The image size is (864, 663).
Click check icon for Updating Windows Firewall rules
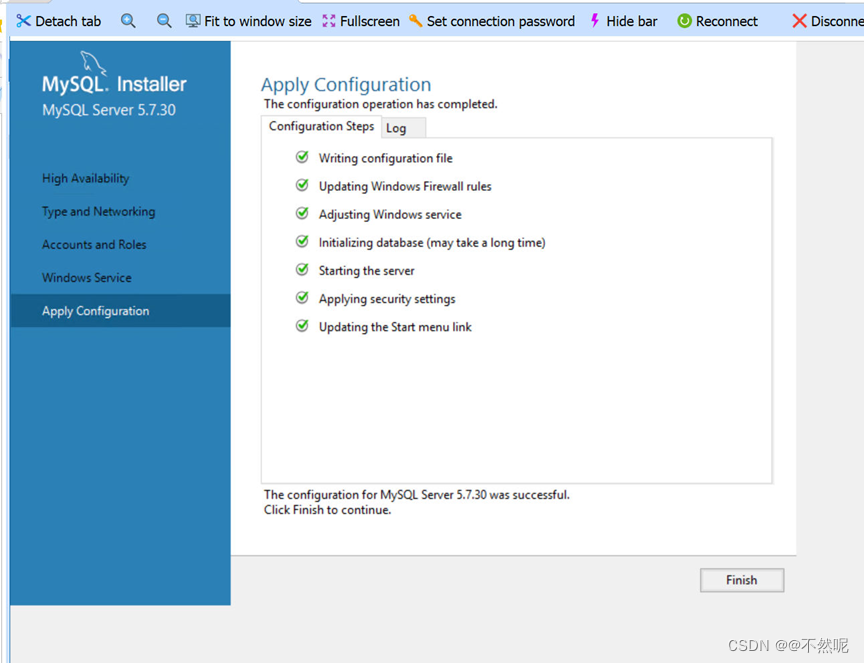pyautogui.click(x=302, y=185)
